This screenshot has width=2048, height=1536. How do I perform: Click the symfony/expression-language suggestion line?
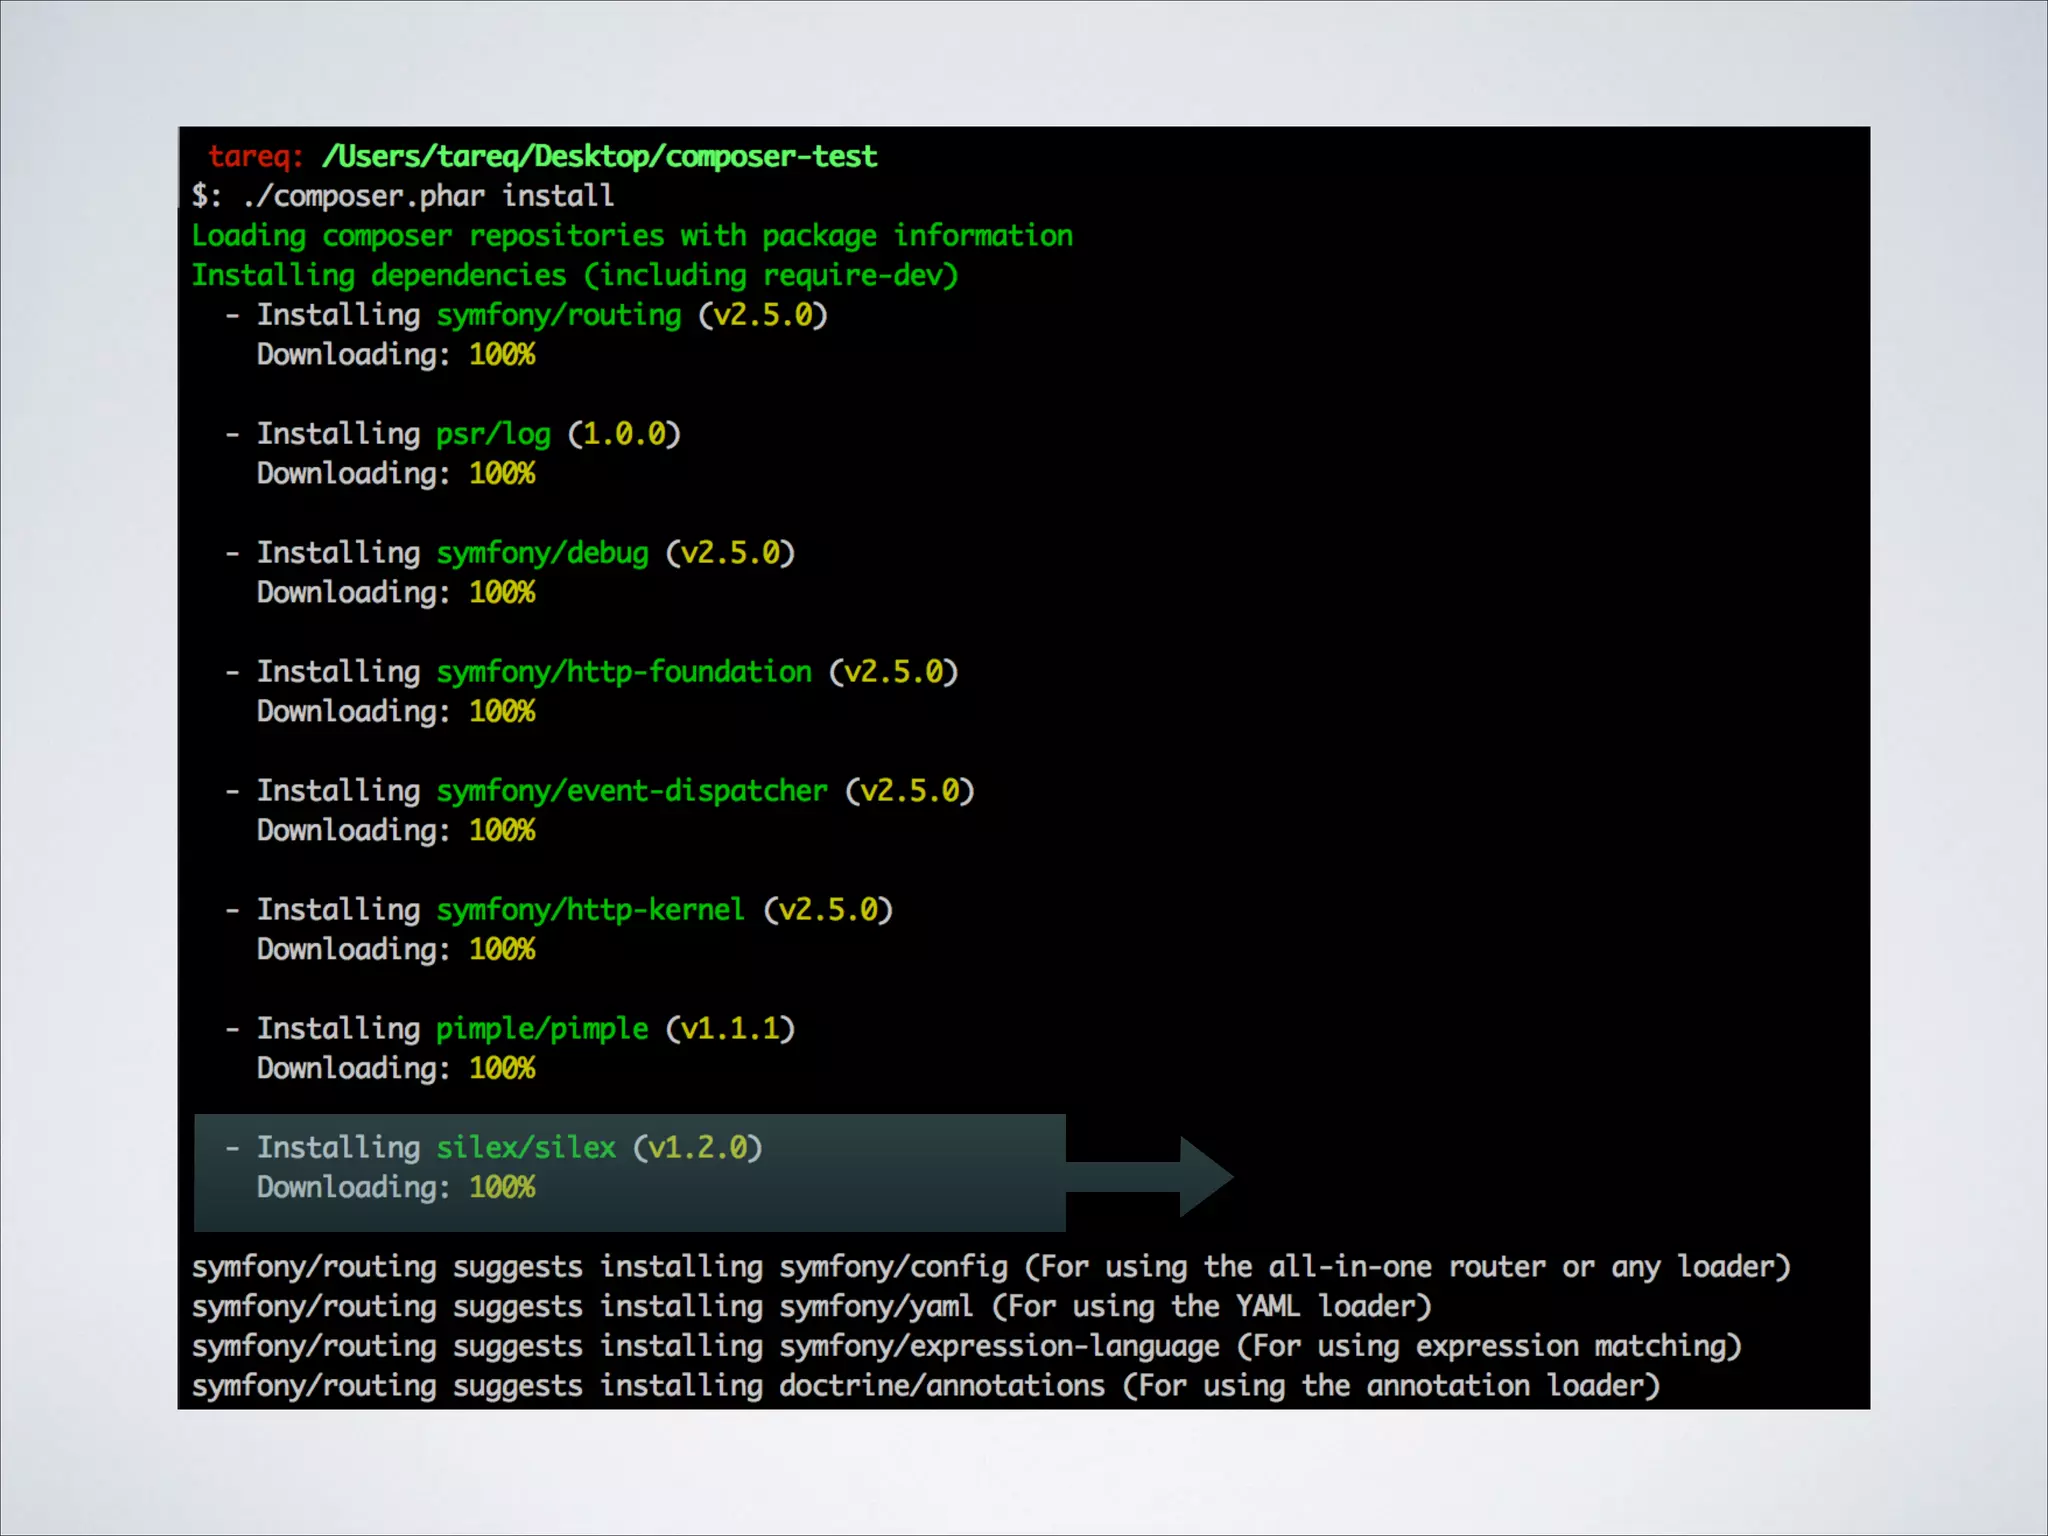[966, 1347]
